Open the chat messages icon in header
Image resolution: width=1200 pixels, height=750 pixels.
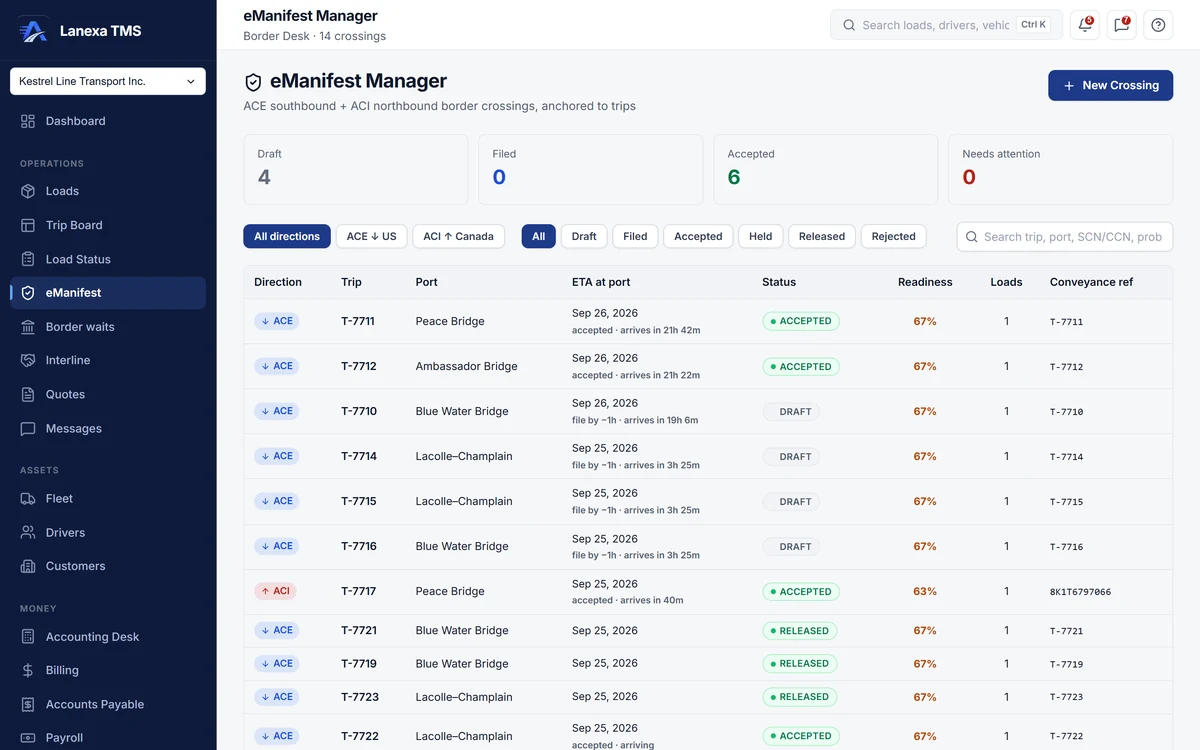pyautogui.click(x=1122, y=25)
